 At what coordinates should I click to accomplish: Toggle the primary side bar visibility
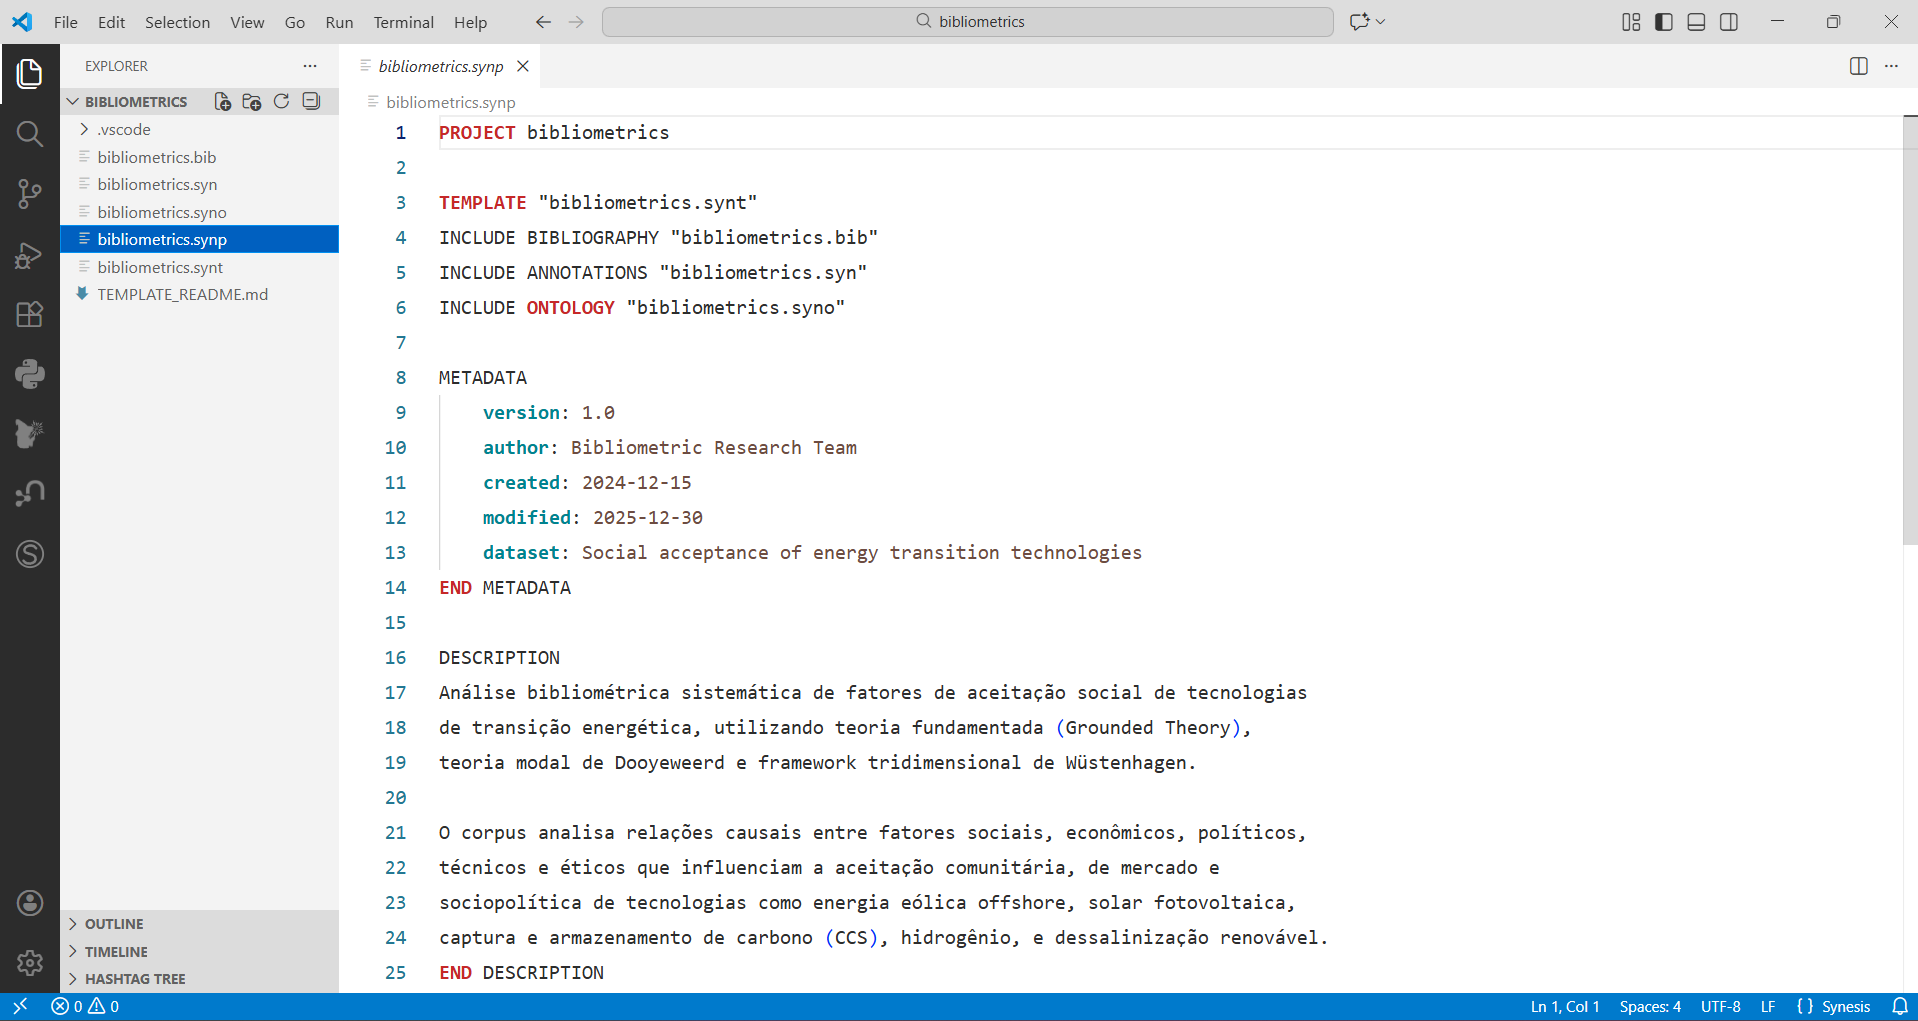point(1664,22)
